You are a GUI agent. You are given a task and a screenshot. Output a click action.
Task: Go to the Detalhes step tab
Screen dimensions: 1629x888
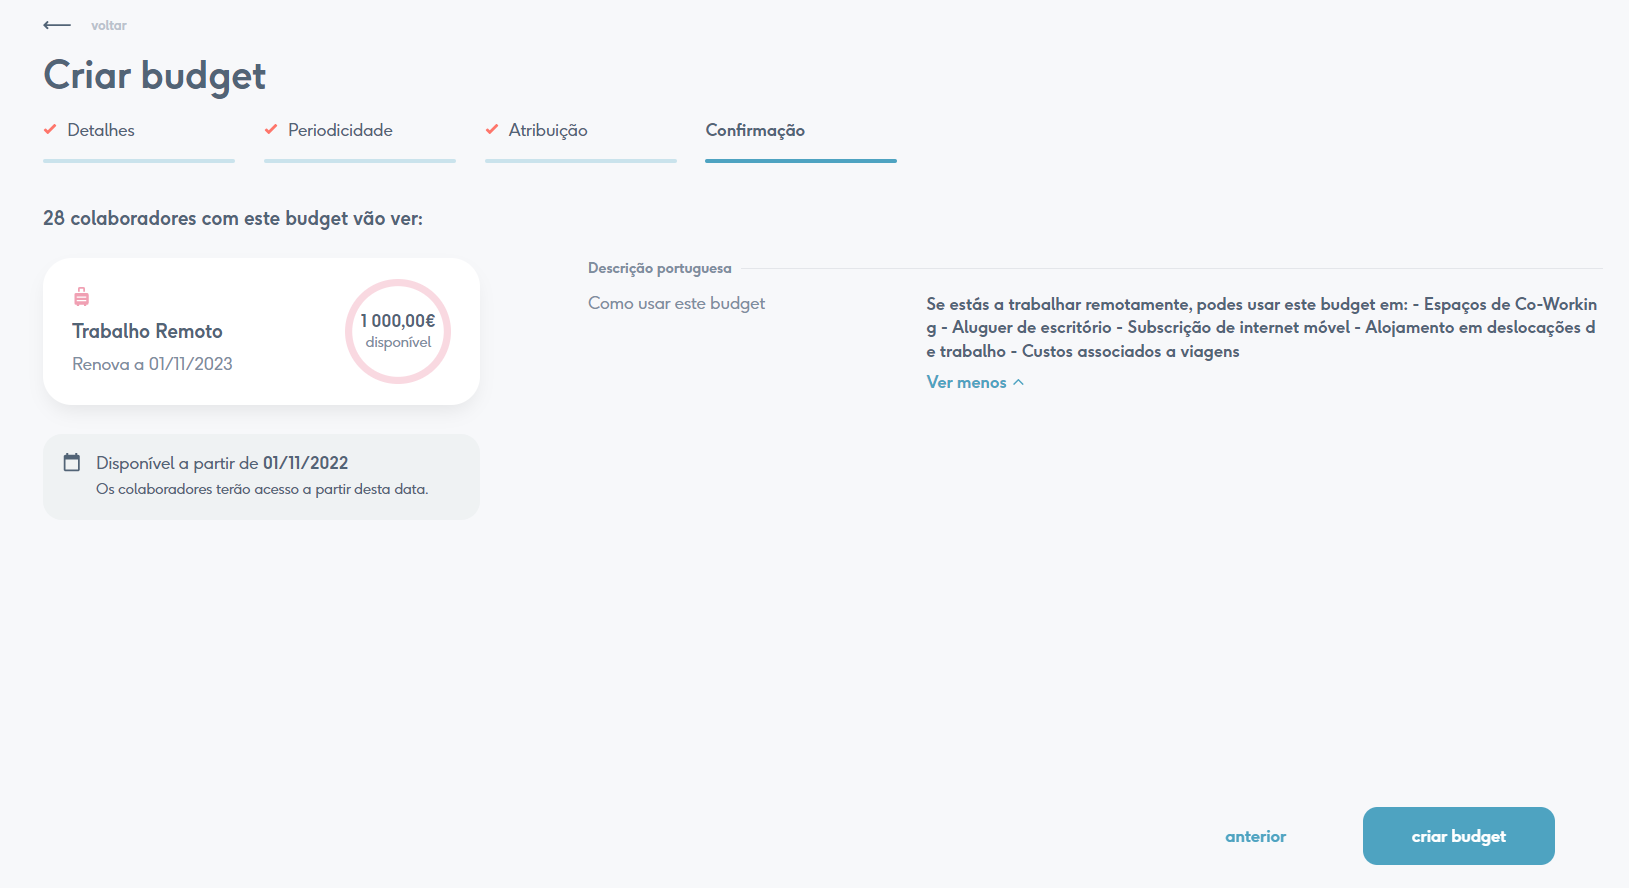click(x=101, y=130)
